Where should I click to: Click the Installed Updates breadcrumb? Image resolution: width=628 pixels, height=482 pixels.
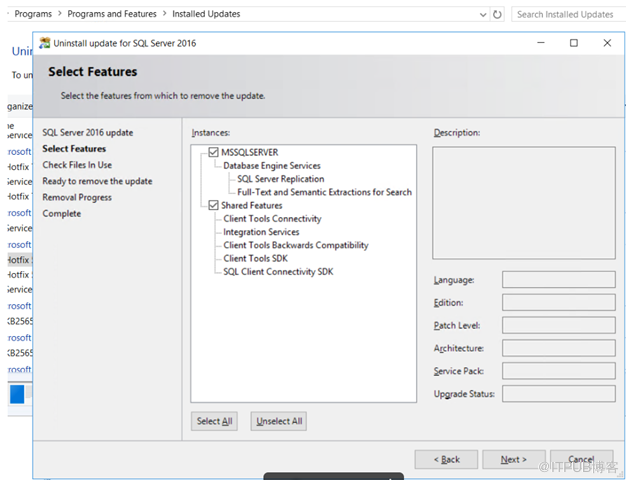[206, 14]
